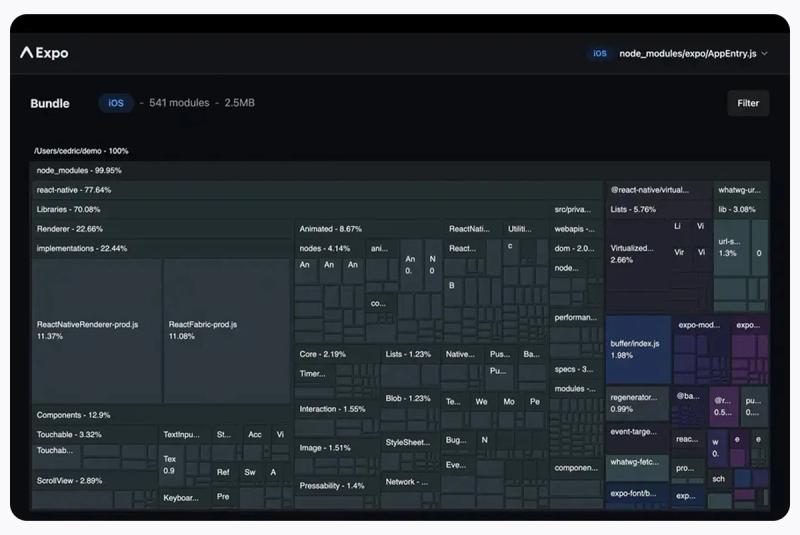800x535 pixels.
Task: Select the dom - 2.0... block
Action: click(576, 248)
